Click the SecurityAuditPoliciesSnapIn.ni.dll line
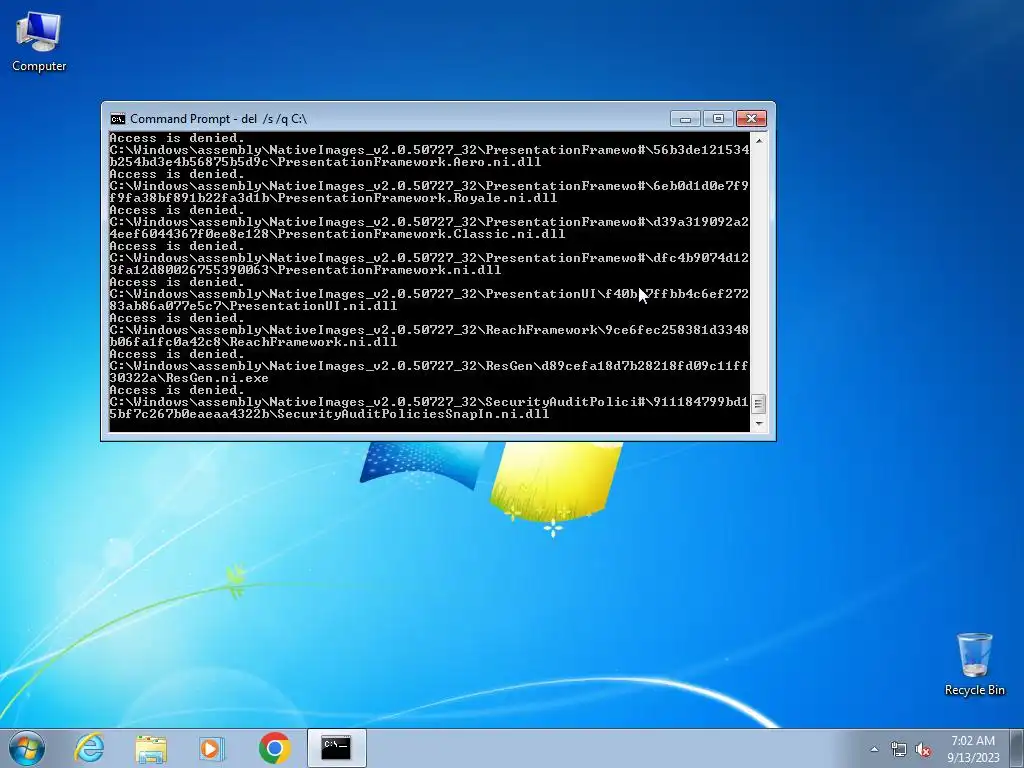 pyautogui.click(x=329, y=414)
